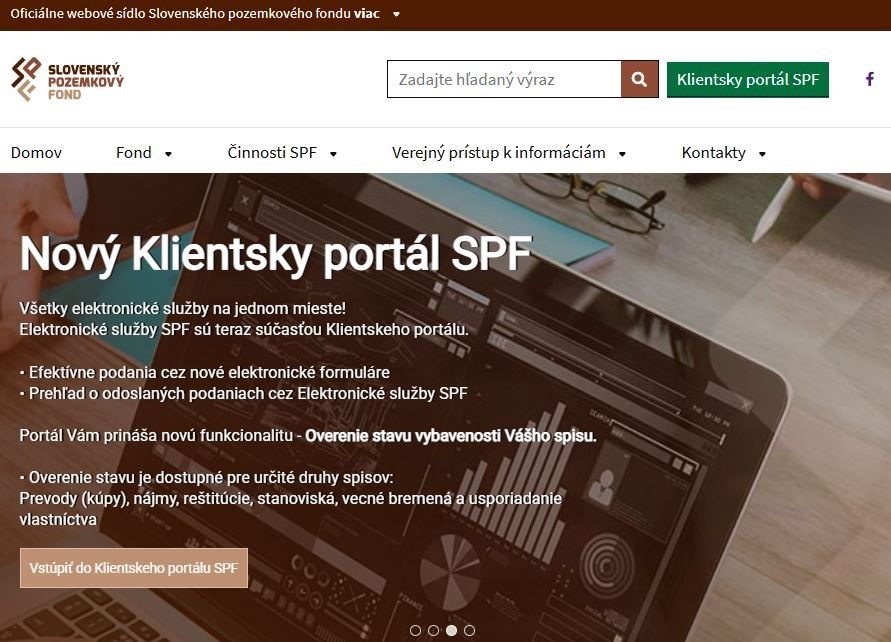Open the Facebook page icon

click(x=869, y=79)
